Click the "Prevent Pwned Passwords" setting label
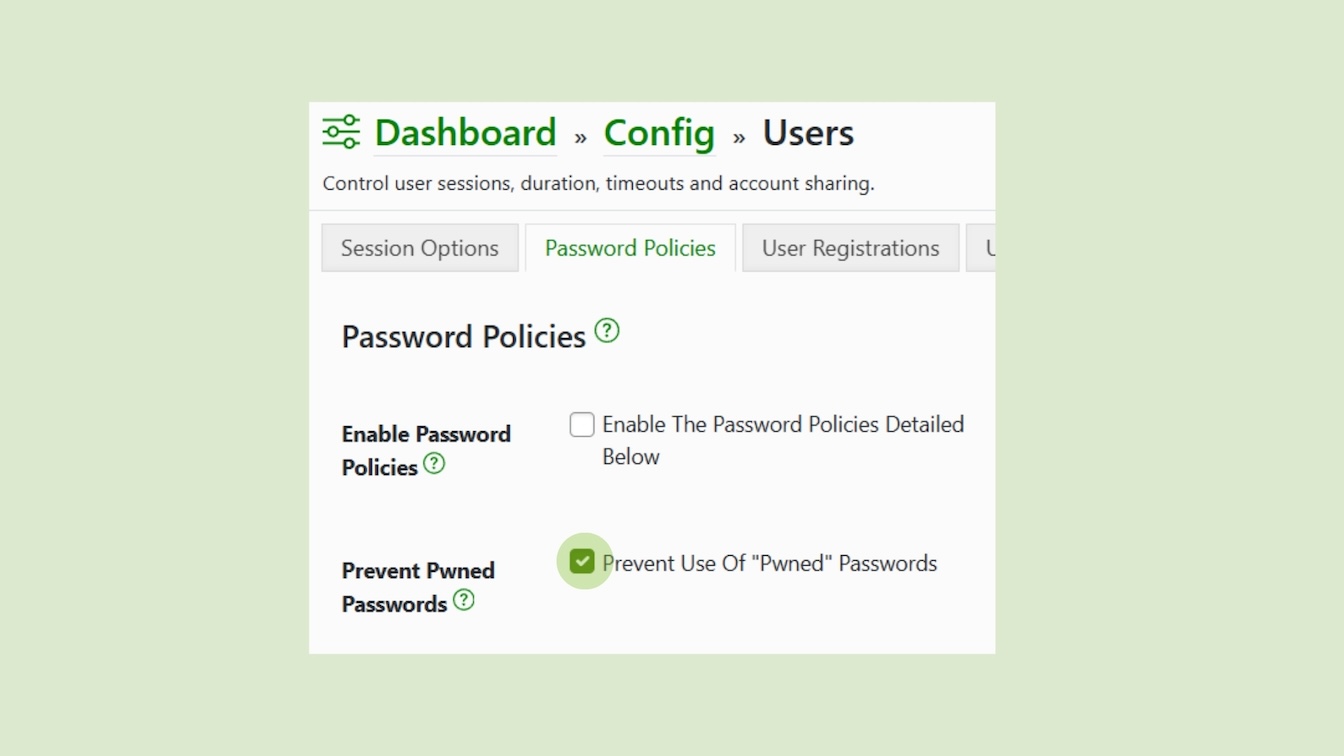The height and width of the screenshot is (756, 1344). (x=418, y=586)
